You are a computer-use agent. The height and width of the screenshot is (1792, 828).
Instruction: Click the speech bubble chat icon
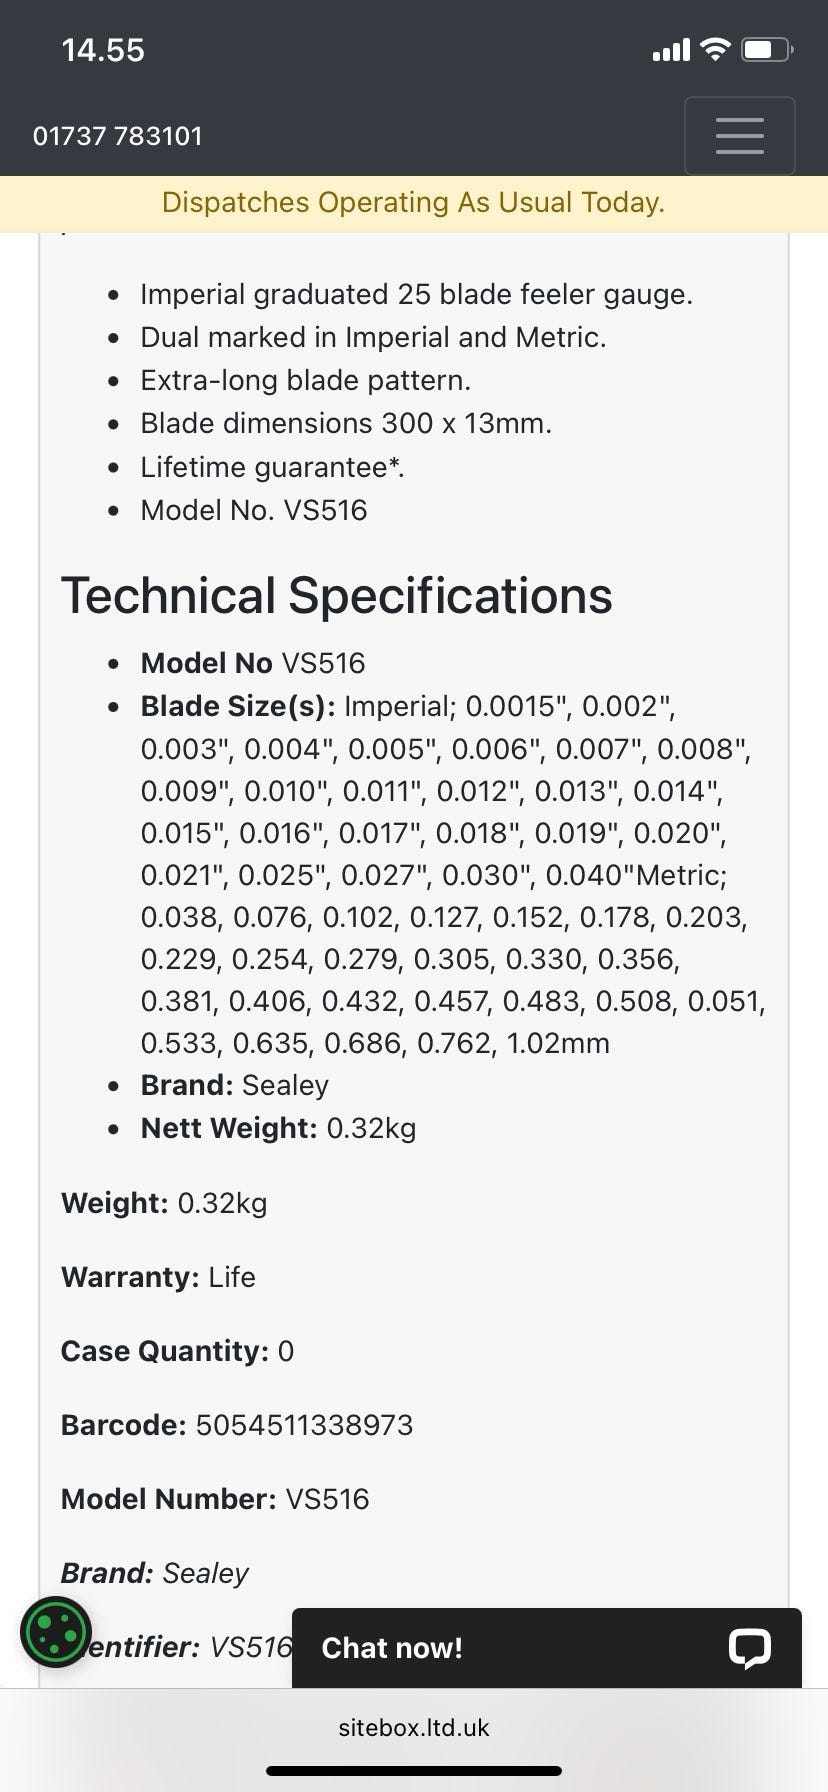click(x=749, y=1648)
